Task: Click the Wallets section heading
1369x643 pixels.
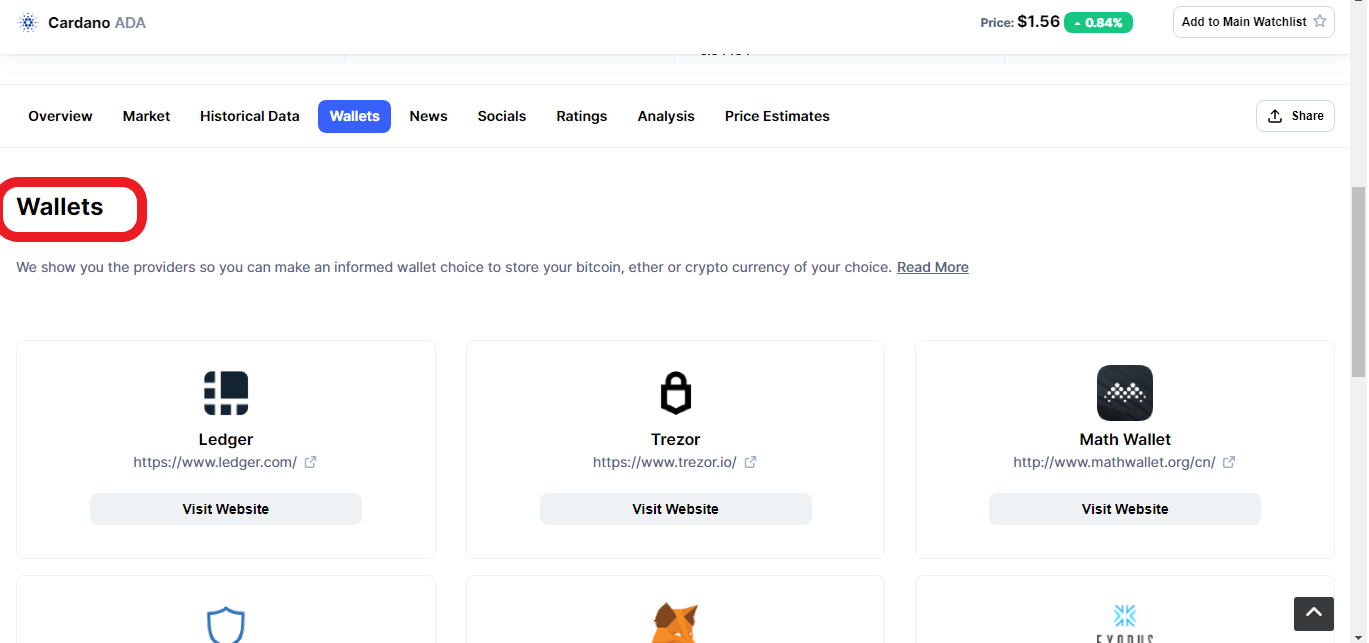Action: (x=60, y=207)
